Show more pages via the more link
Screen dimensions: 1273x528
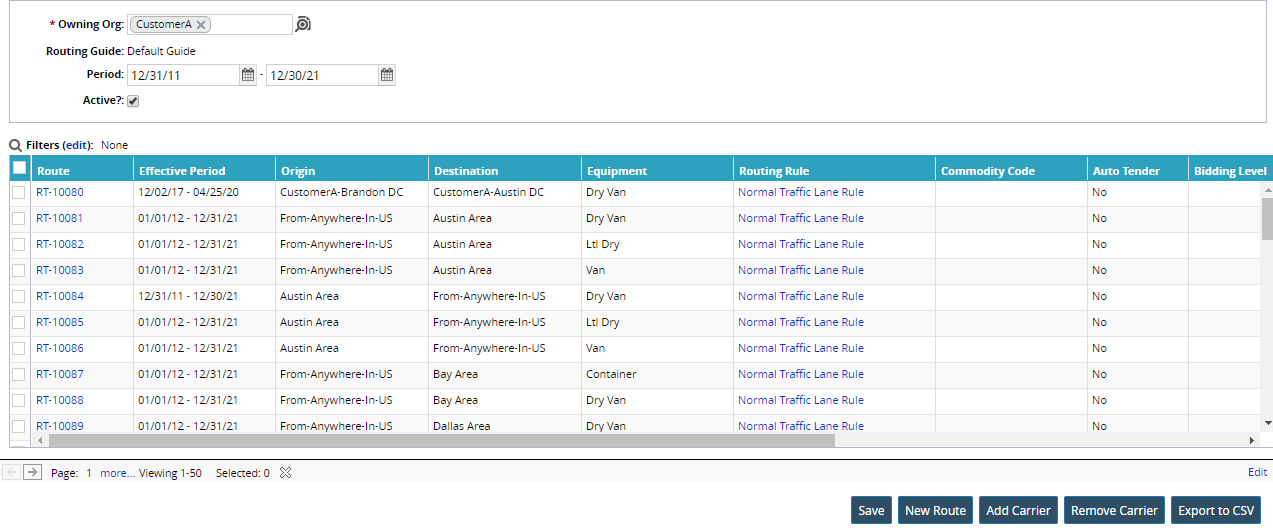117,473
